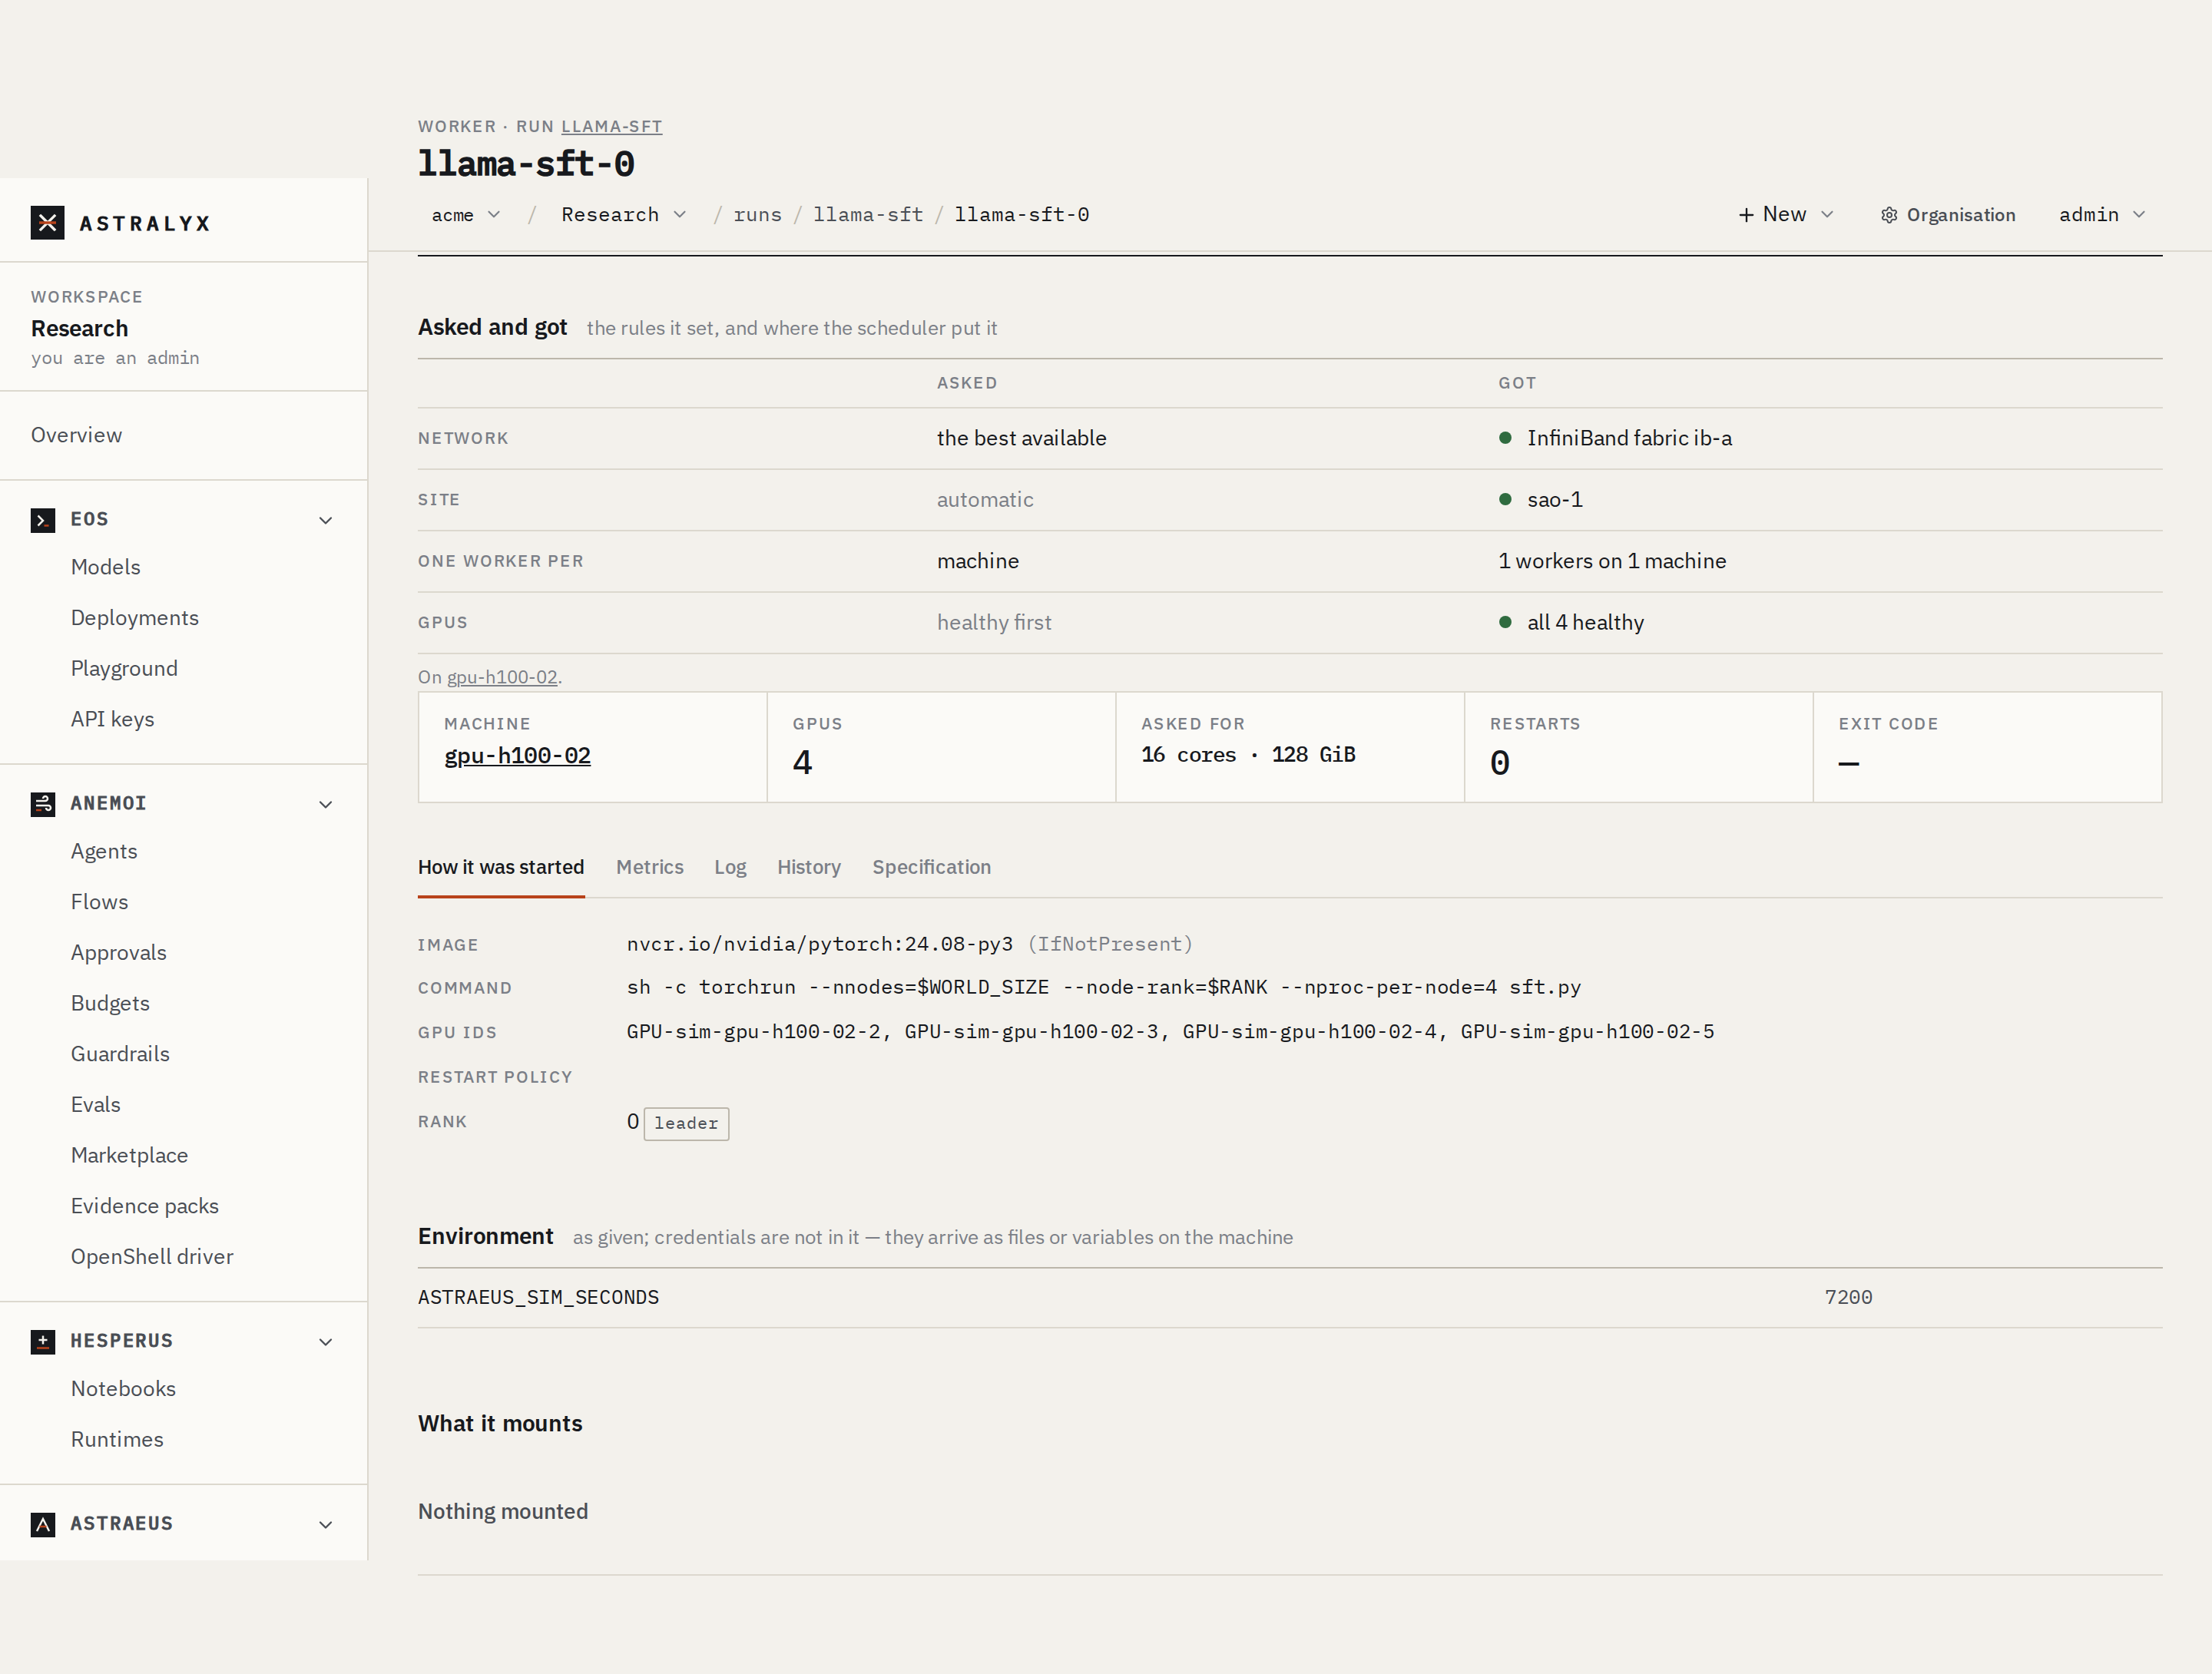This screenshot has height=1674, width=2212.
Task: Open Budgets in the sidebar
Action: pos(110,1003)
